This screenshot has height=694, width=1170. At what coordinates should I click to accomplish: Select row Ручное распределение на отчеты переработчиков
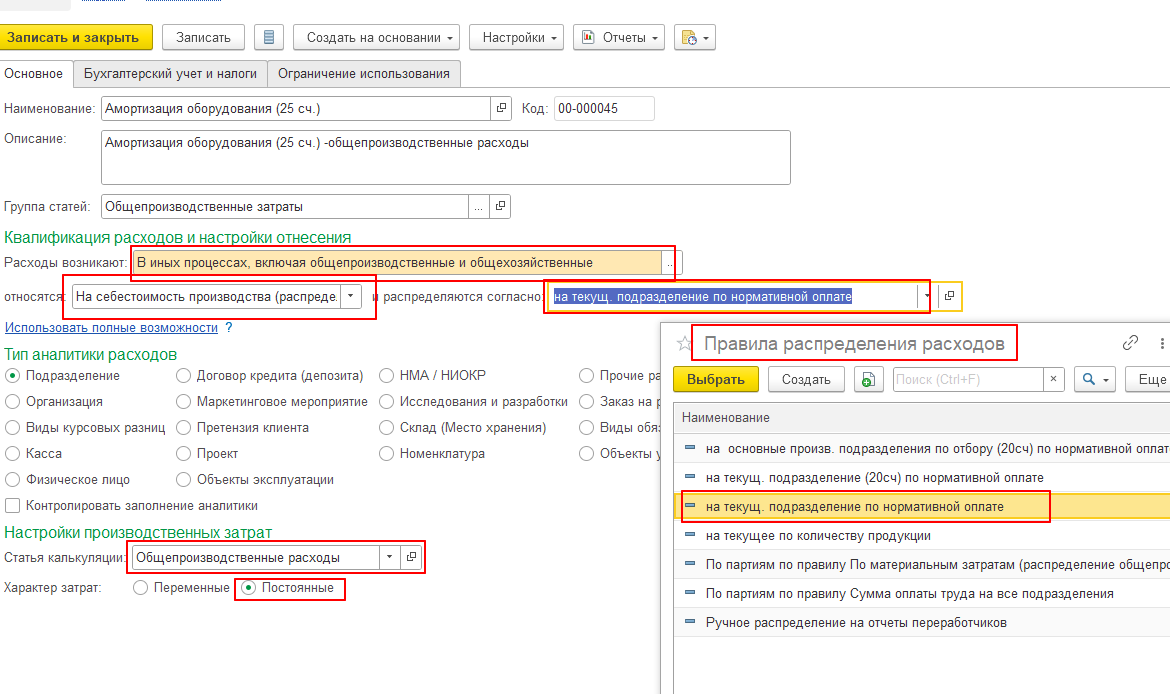(922, 623)
